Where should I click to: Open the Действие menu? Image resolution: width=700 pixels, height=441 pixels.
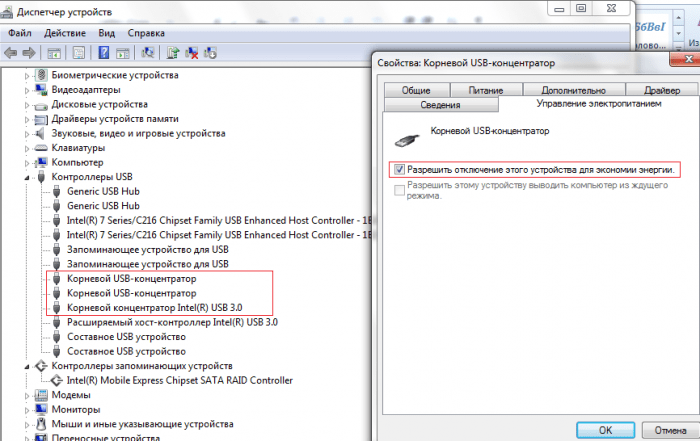tap(63, 32)
